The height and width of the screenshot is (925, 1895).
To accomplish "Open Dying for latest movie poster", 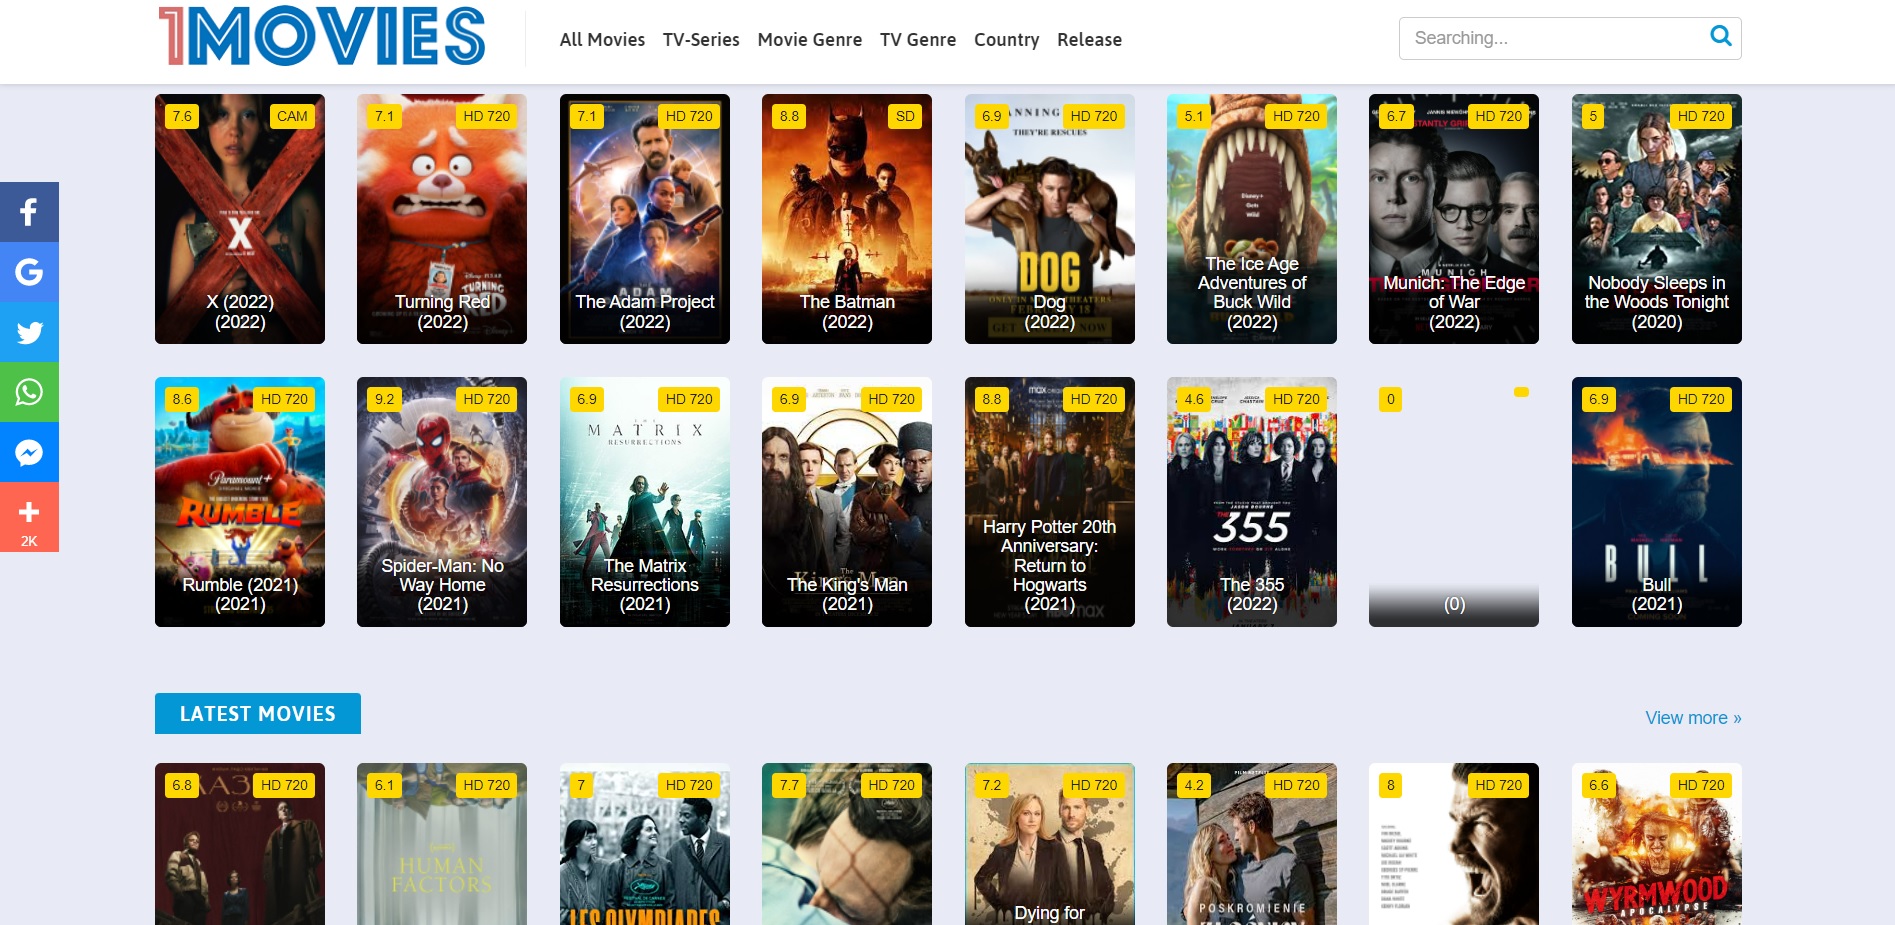I will pos(1050,844).
